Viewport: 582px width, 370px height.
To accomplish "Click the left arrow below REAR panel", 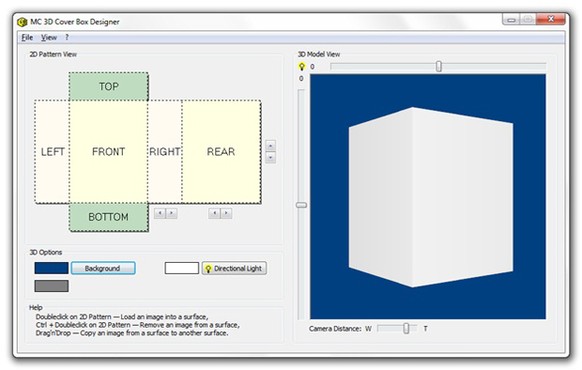I will click(x=214, y=213).
